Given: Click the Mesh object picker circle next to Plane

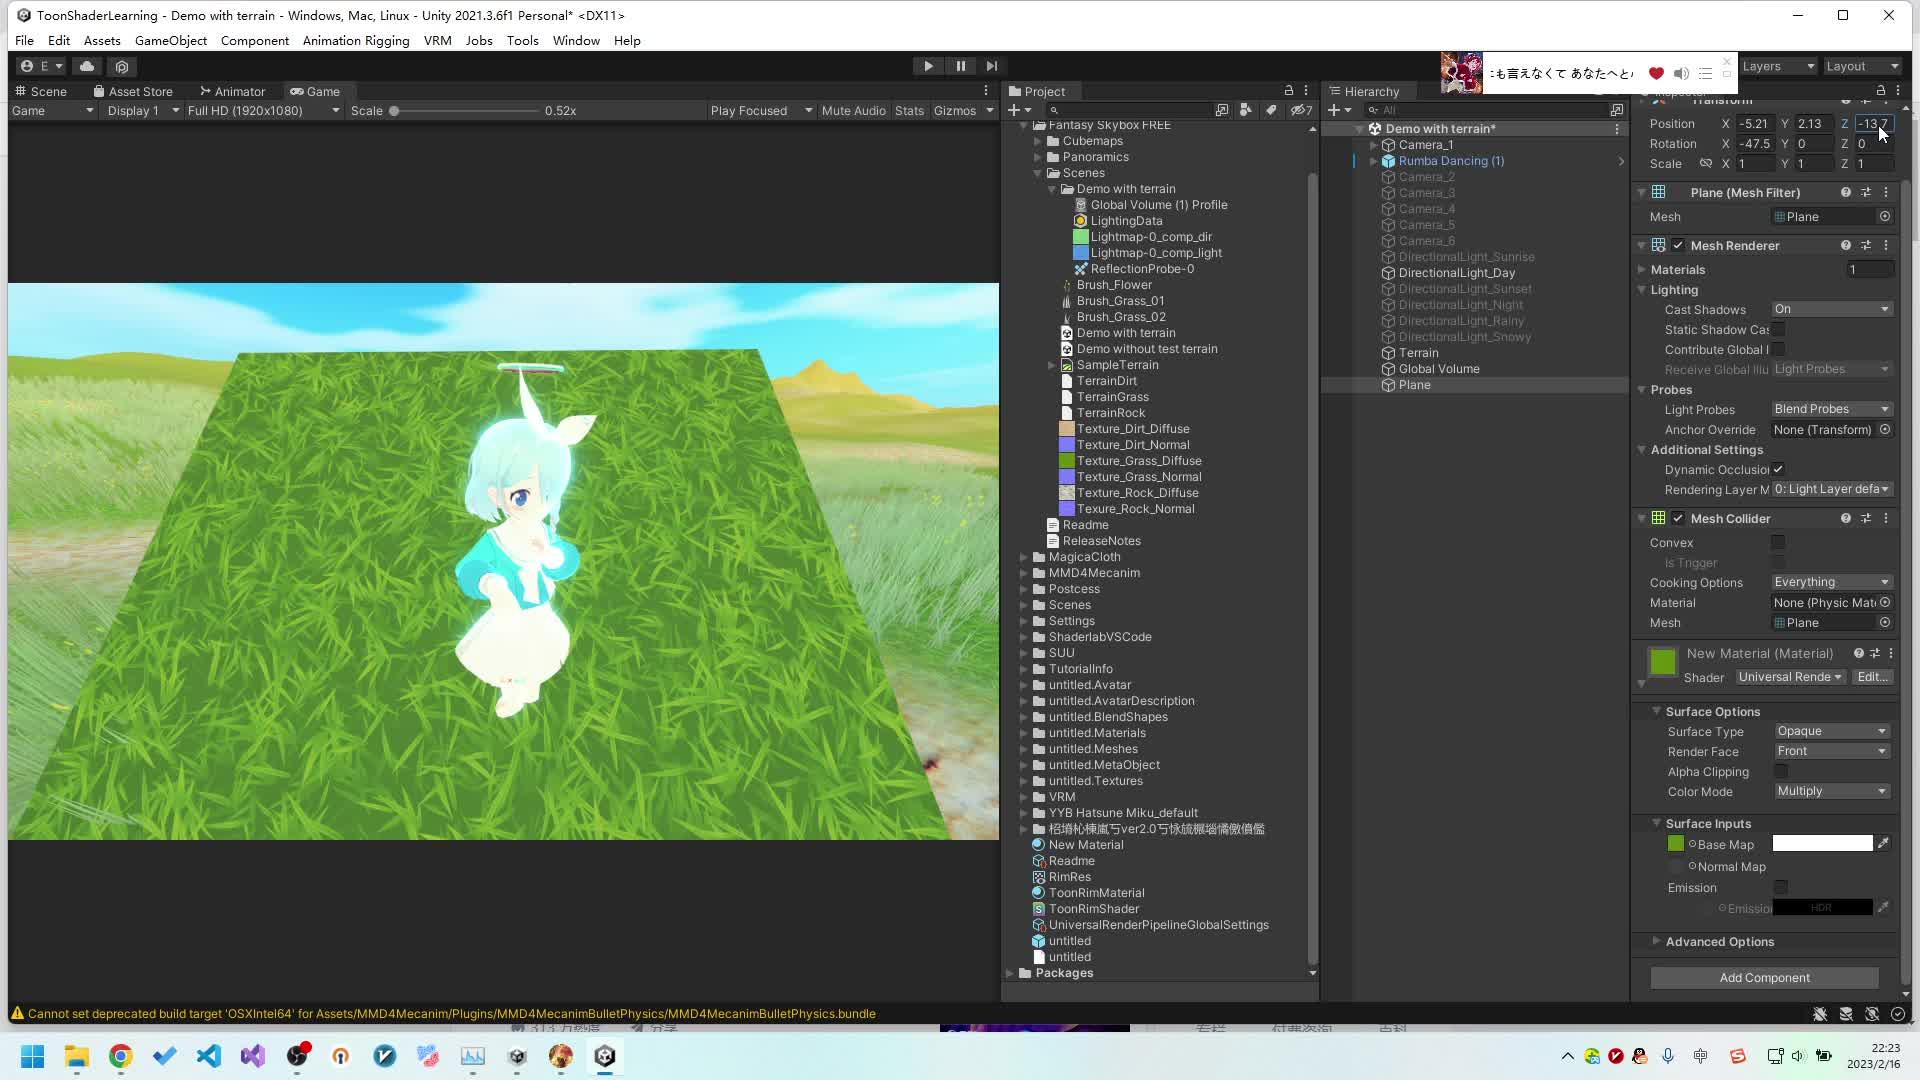Looking at the screenshot, I should pyautogui.click(x=1885, y=216).
